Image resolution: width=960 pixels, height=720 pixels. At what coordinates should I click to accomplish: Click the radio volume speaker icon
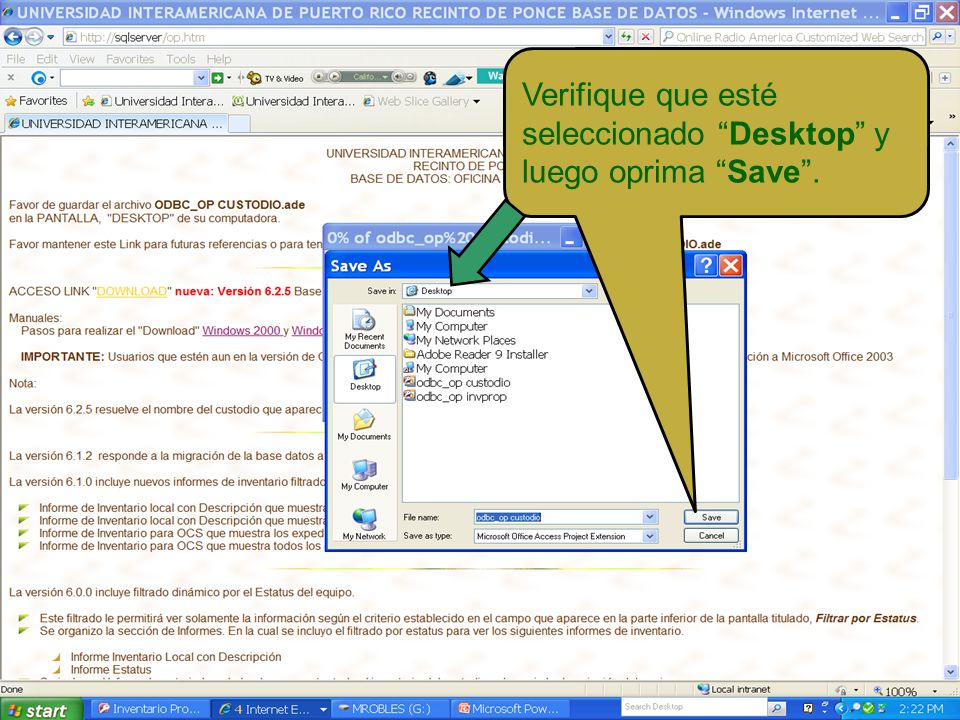pos(399,77)
